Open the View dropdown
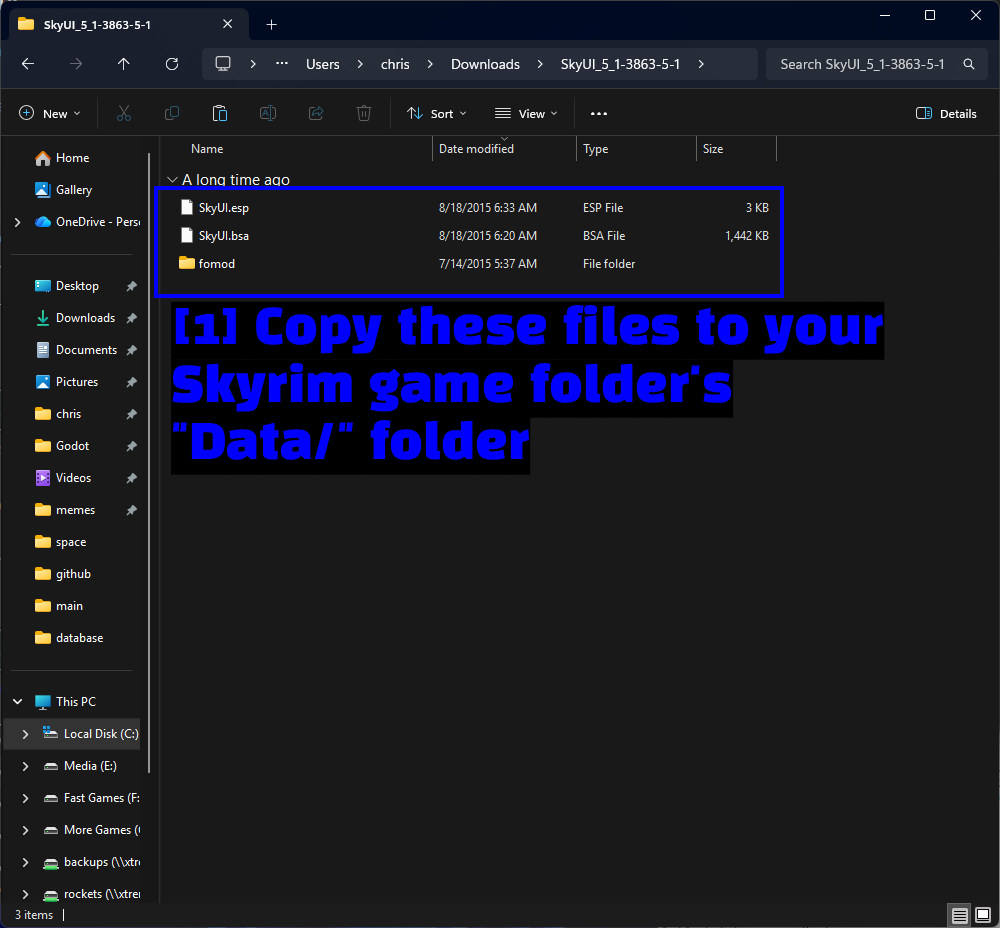This screenshot has height=928, width=1000. tap(526, 114)
